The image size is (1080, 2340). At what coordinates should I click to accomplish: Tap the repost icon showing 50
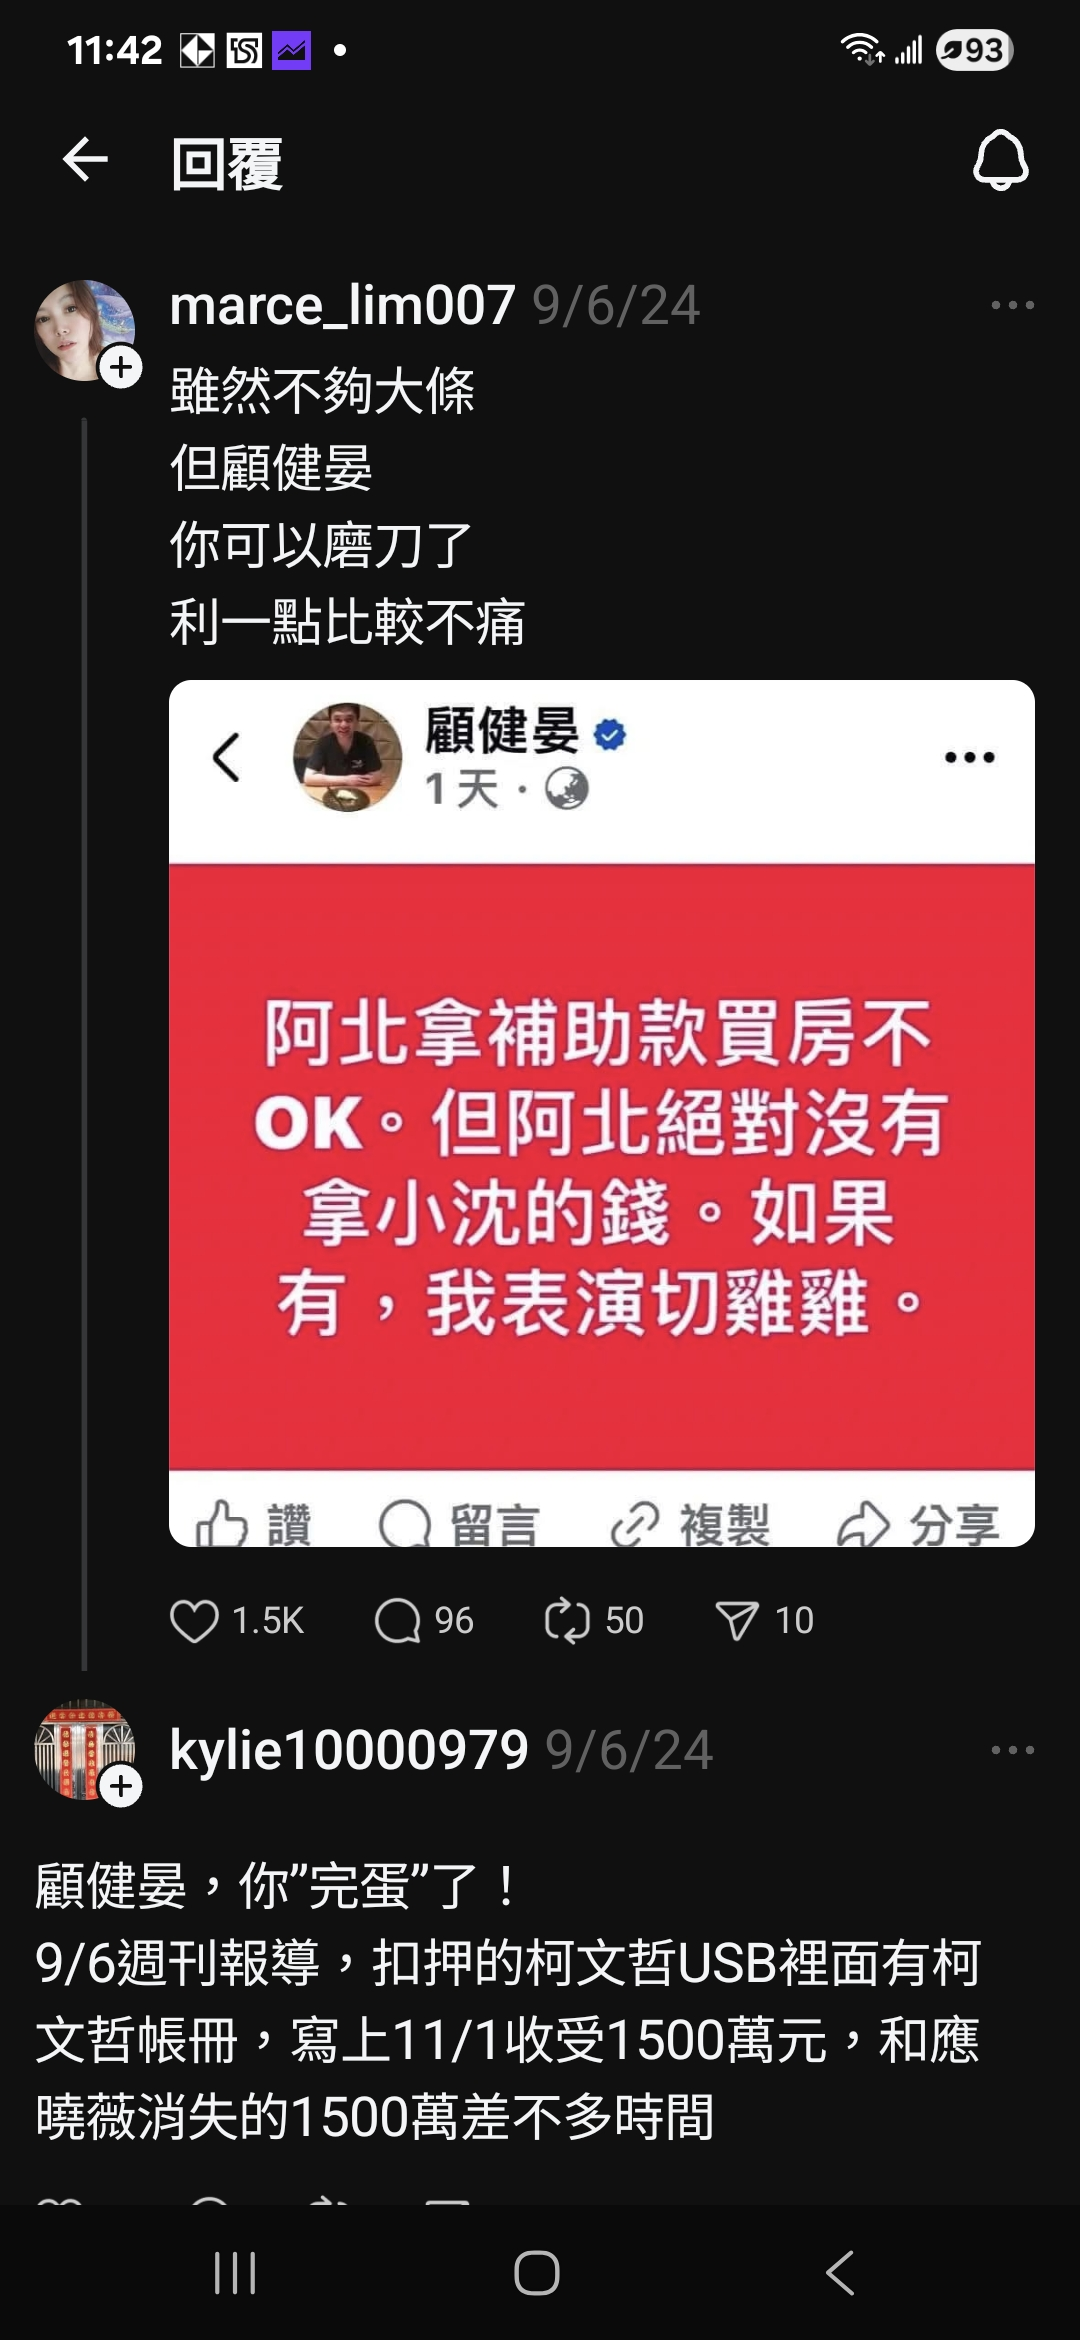pos(567,1621)
